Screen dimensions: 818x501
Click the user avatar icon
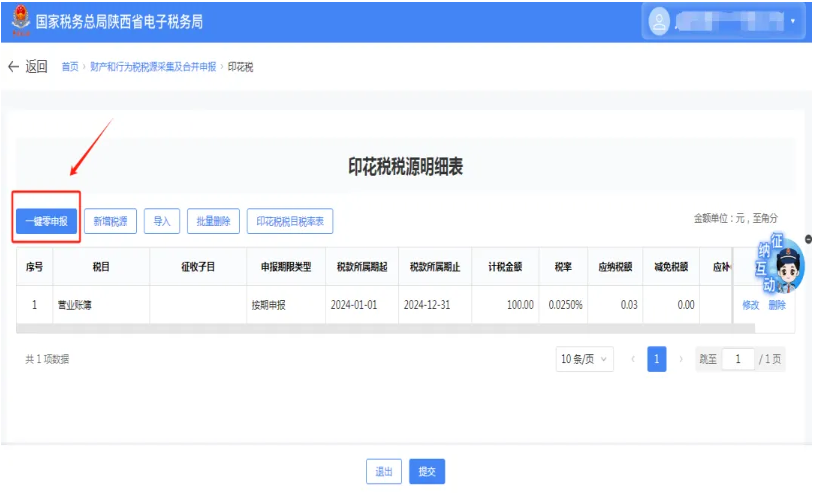[658, 21]
